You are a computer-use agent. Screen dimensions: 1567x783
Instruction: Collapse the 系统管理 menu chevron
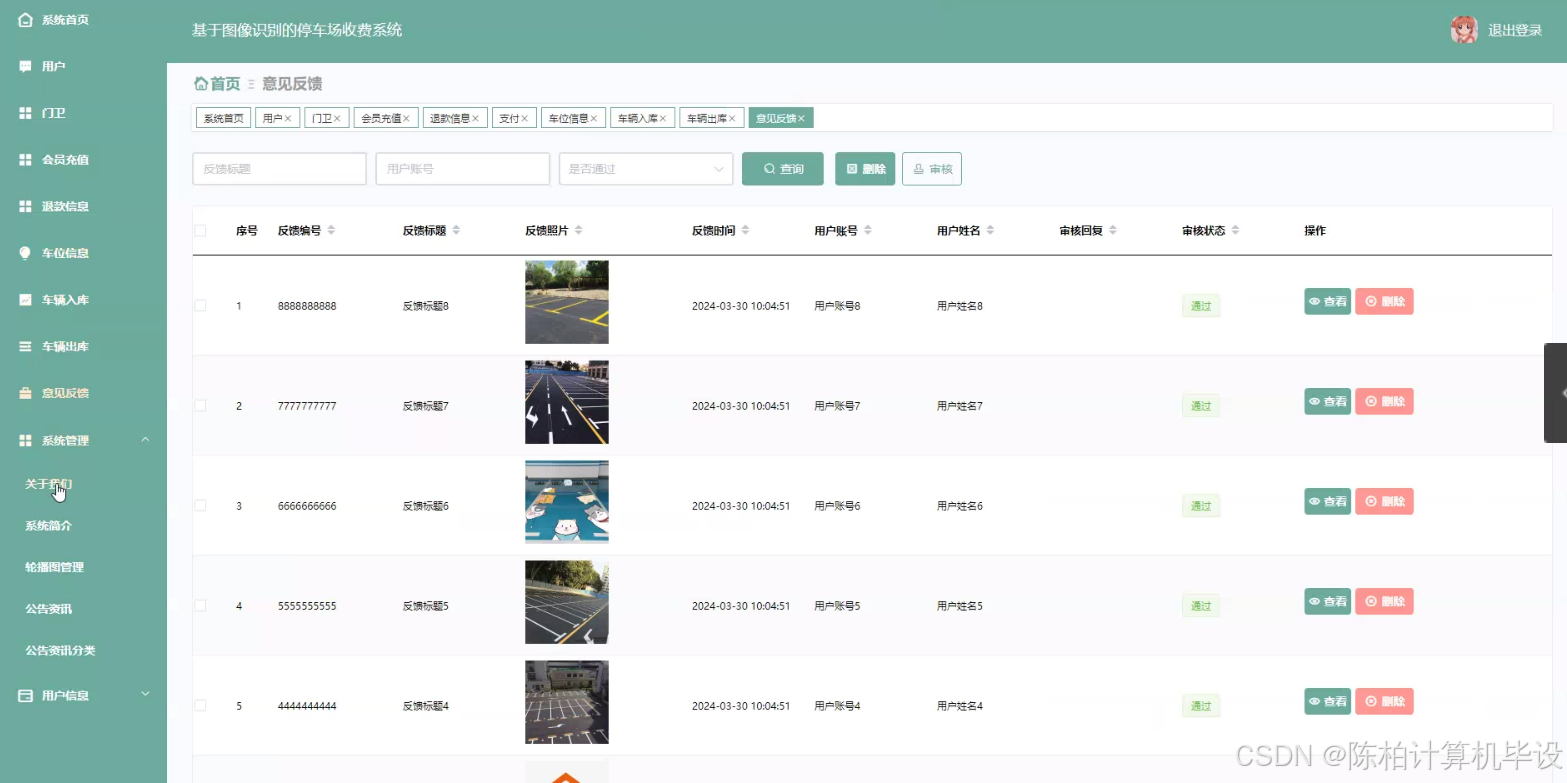145,440
